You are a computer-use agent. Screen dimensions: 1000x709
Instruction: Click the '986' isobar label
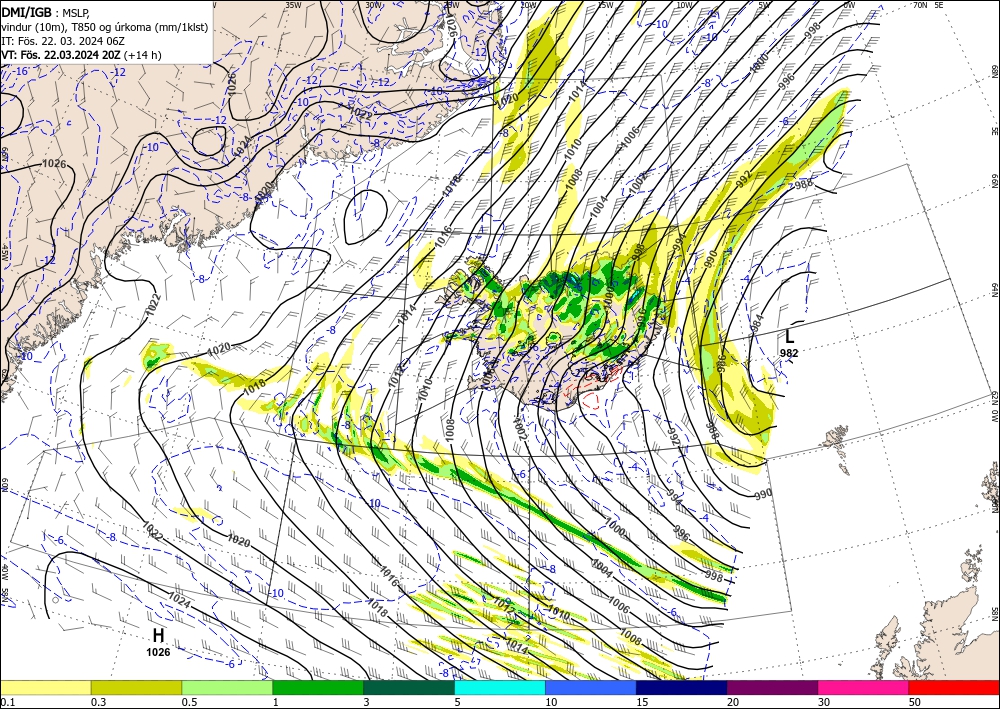tap(721, 363)
